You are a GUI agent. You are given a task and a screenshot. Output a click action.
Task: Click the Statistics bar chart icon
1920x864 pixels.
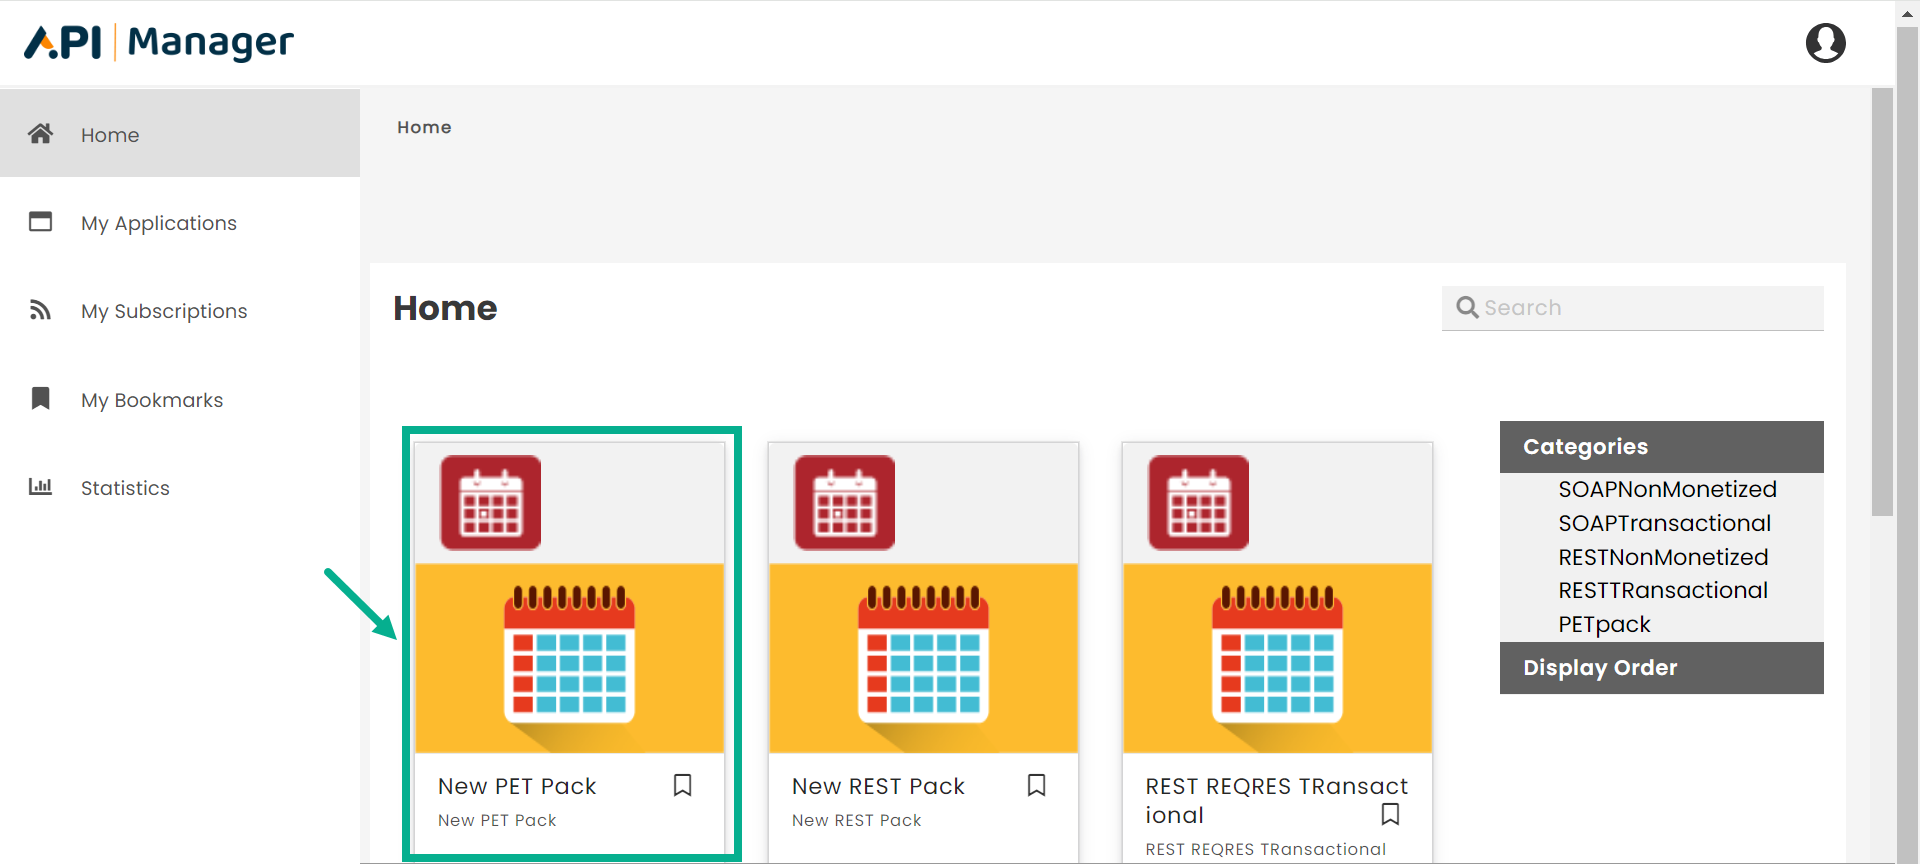coord(40,487)
